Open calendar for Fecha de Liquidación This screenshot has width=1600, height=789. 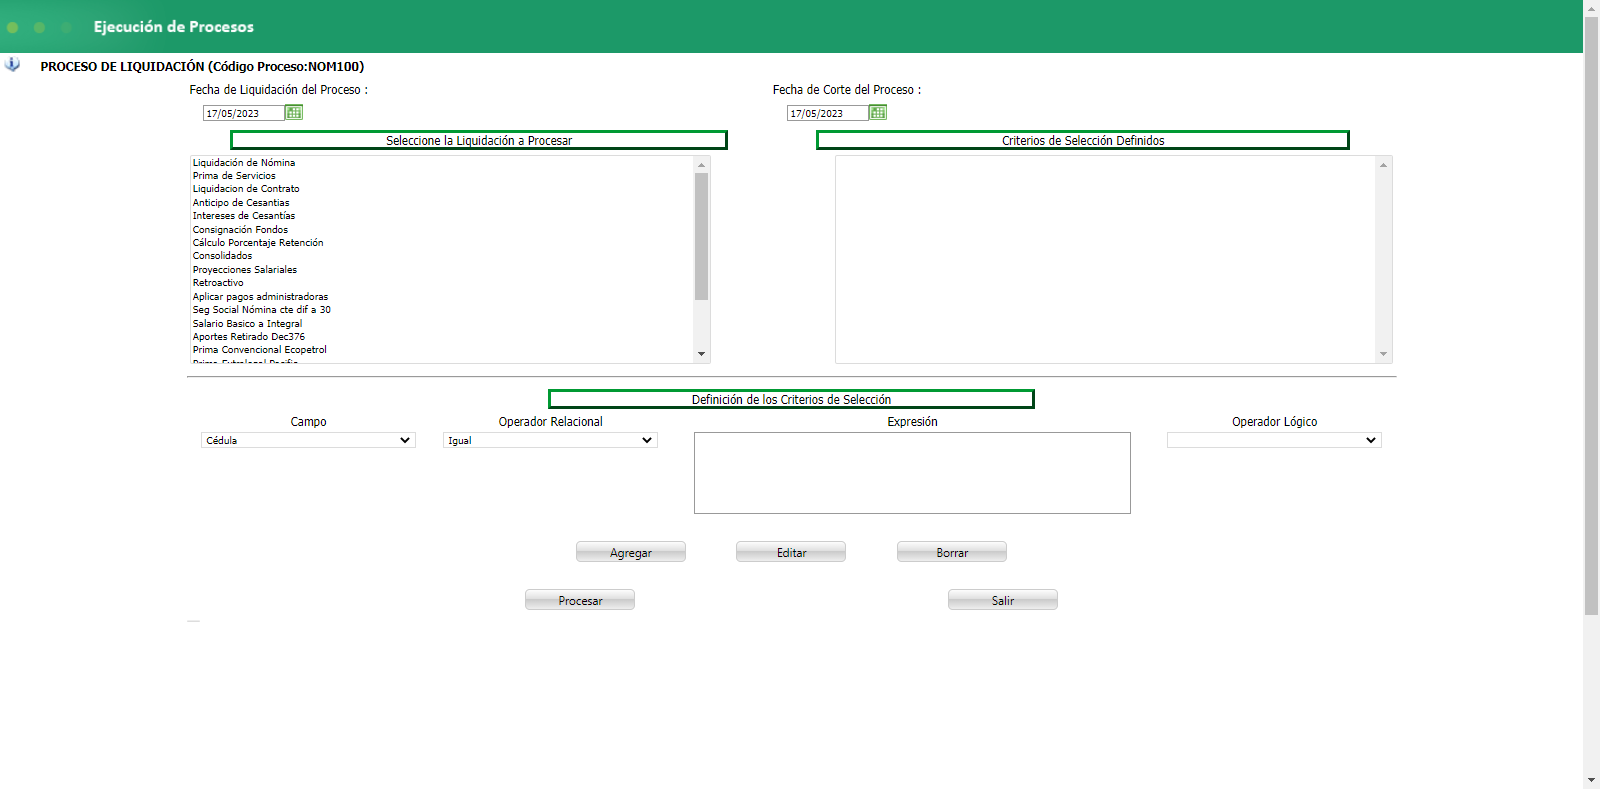tap(294, 113)
